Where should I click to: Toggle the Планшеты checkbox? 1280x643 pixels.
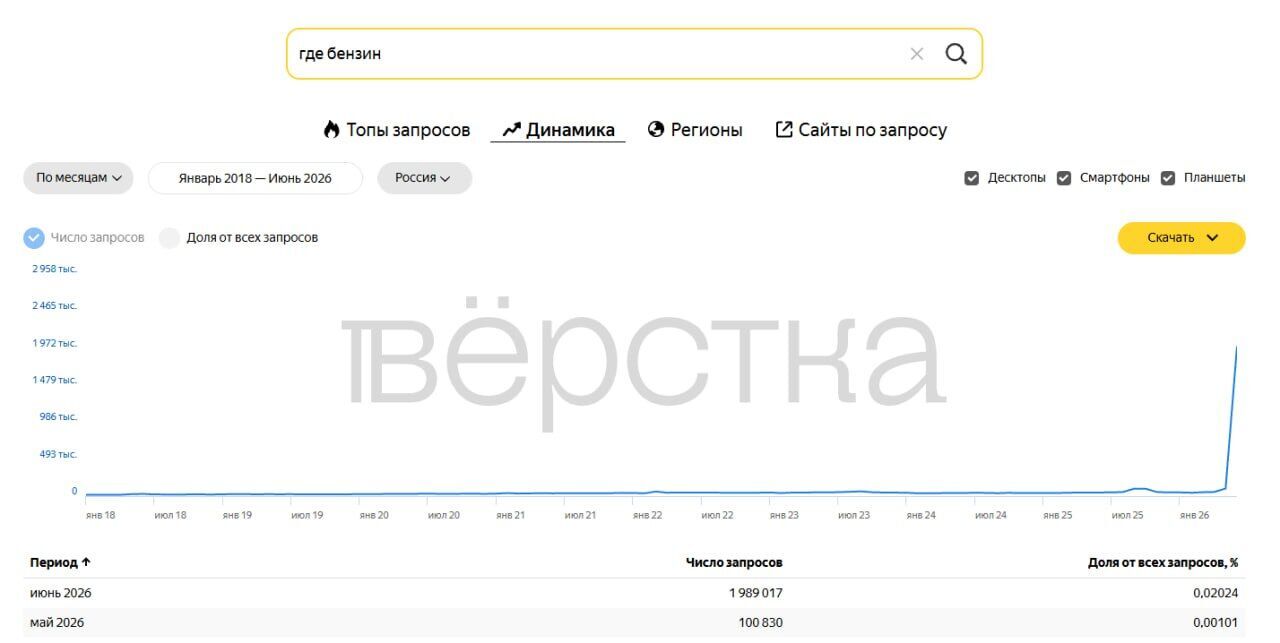1168,178
